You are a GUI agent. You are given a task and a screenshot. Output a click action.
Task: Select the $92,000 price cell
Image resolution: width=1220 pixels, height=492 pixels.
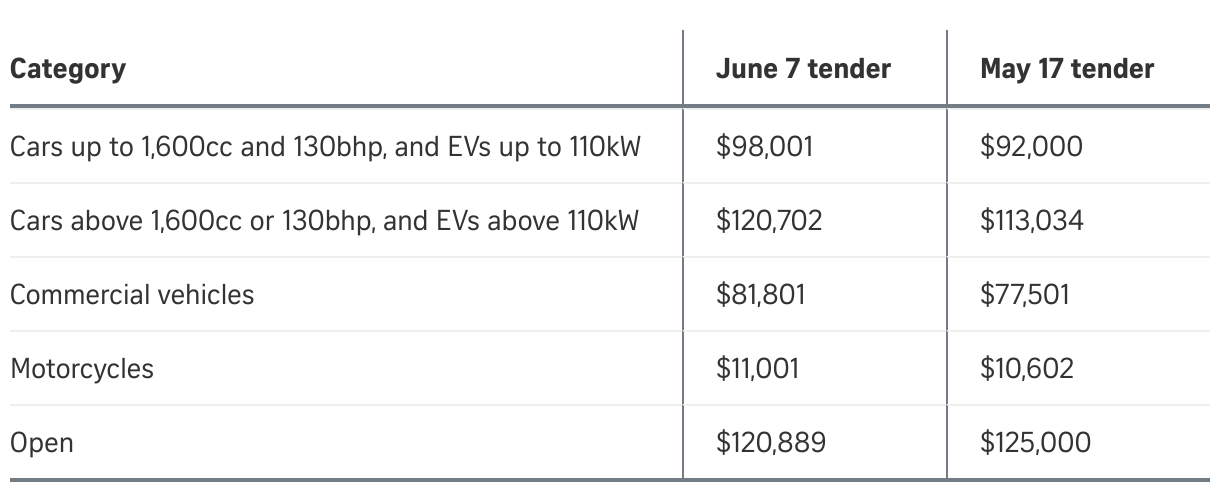1031,147
